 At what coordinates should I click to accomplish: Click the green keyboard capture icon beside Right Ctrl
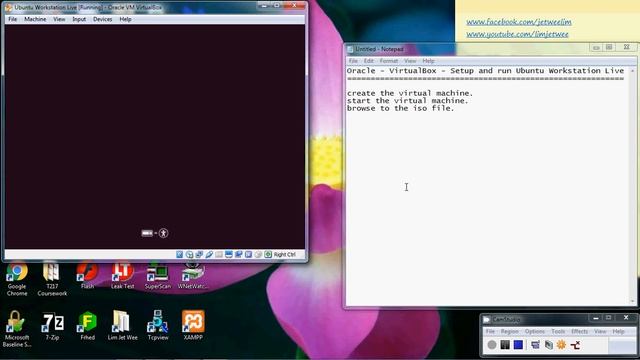[268, 254]
